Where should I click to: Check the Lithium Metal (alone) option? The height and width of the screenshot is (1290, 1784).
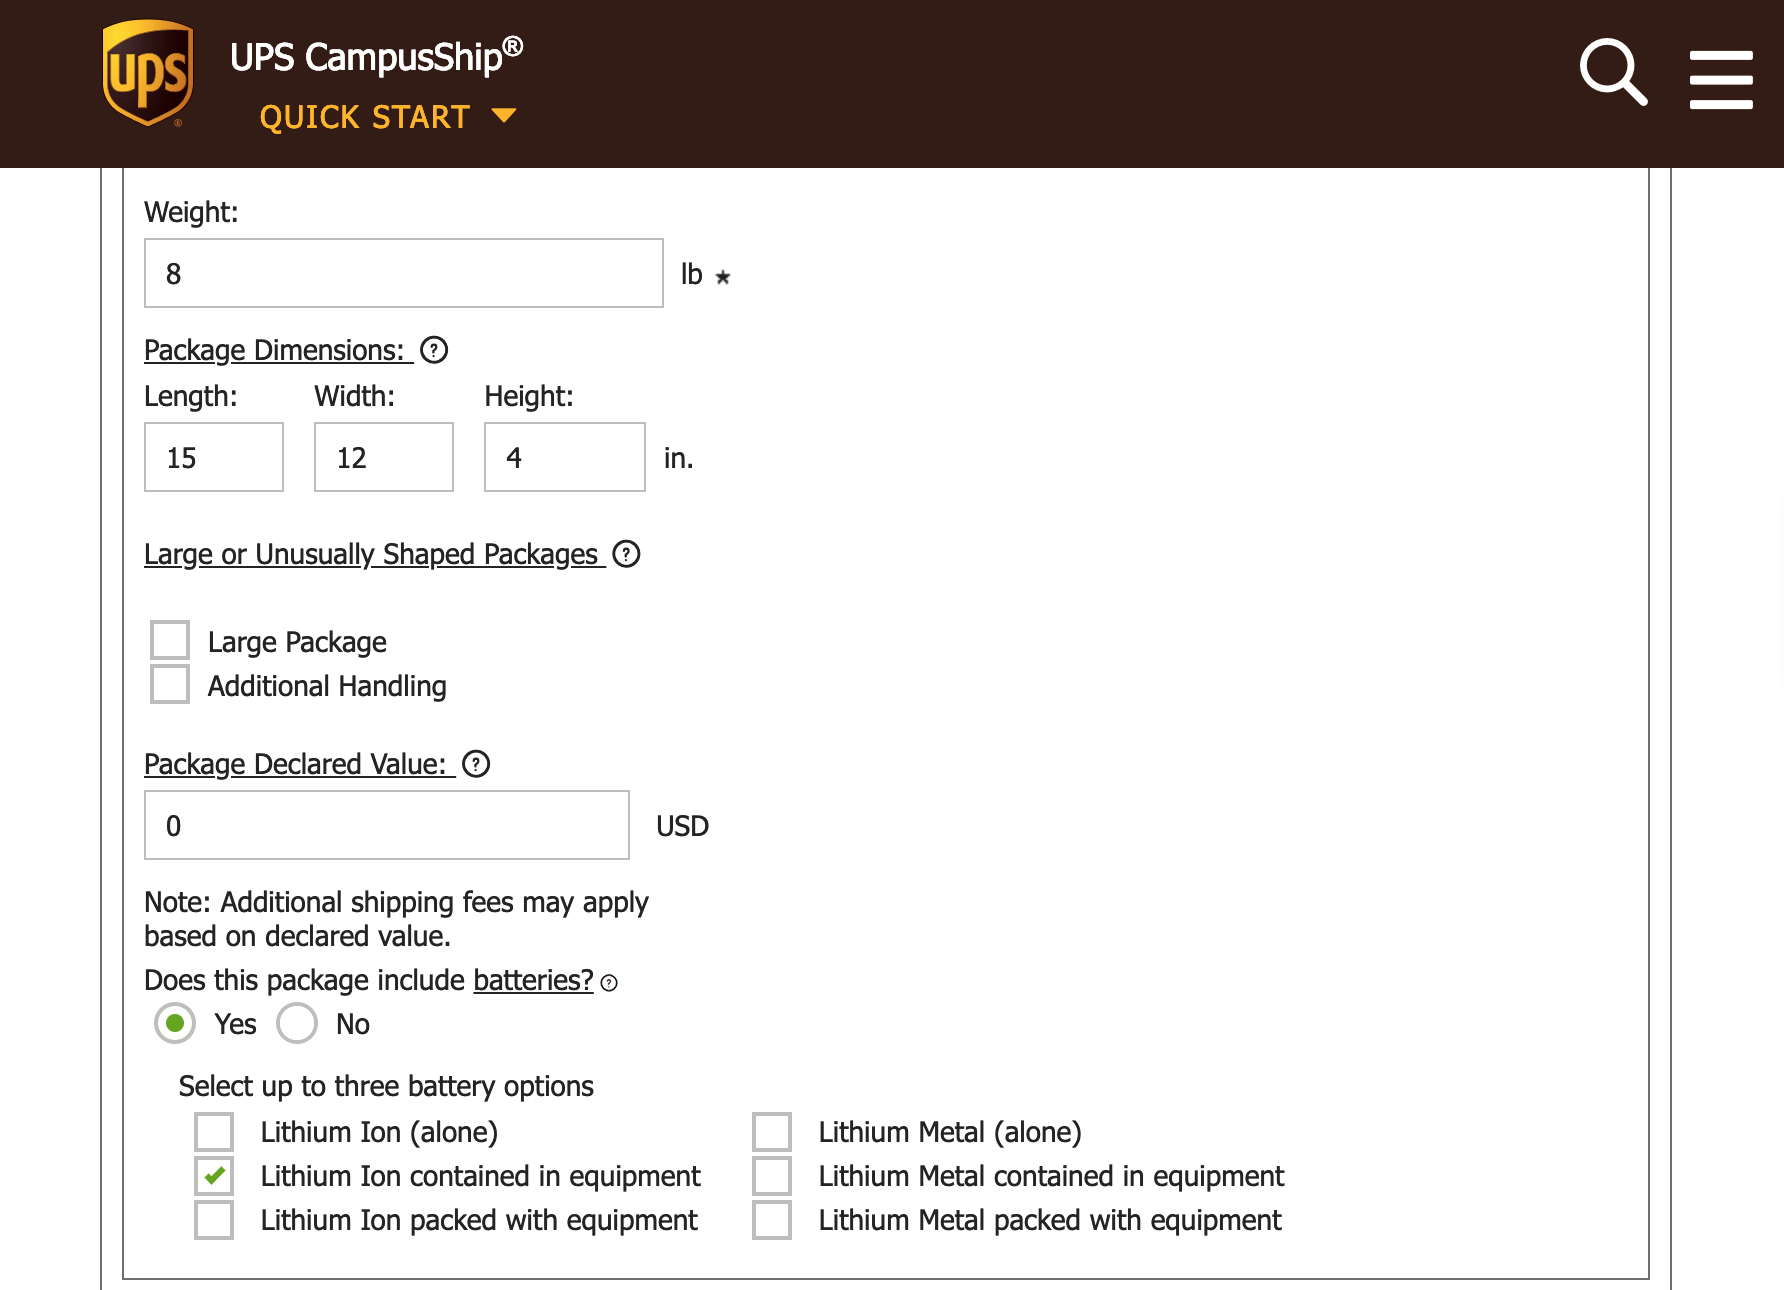click(x=771, y=1131)
